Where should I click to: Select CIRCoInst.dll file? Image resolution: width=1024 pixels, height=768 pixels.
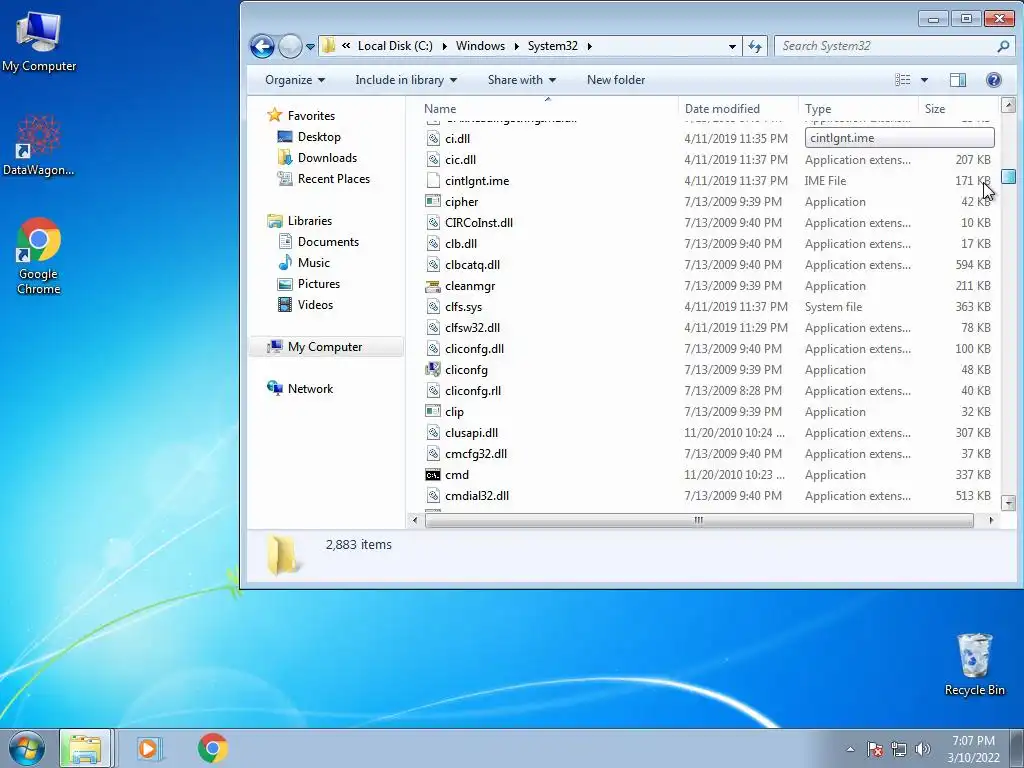pyautogui.click(x=479, y=223)
